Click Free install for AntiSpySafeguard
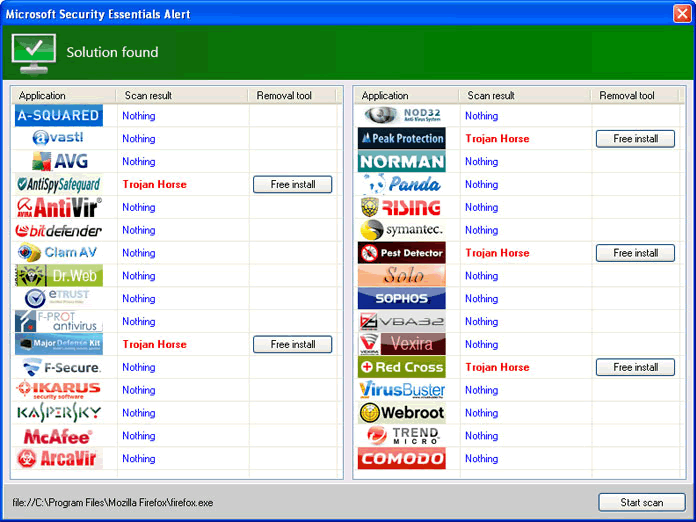 coord(293,184)
